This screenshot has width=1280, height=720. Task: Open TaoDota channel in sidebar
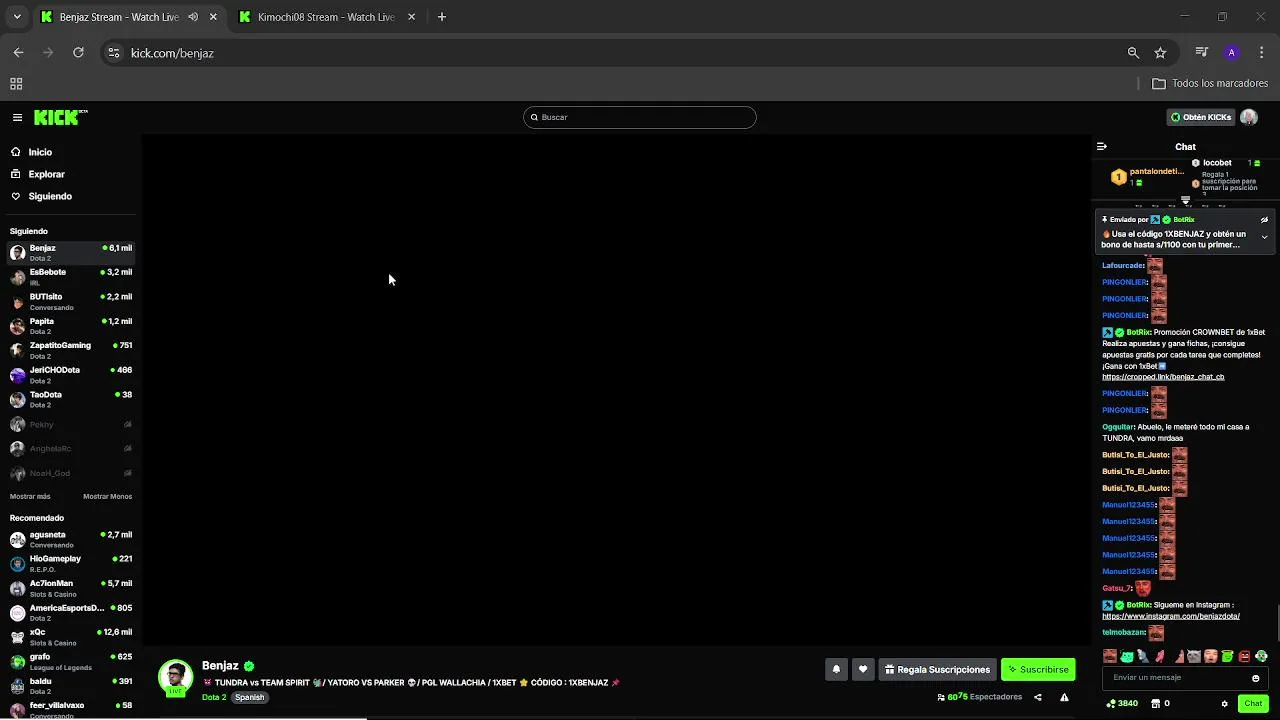click(70, 400)
